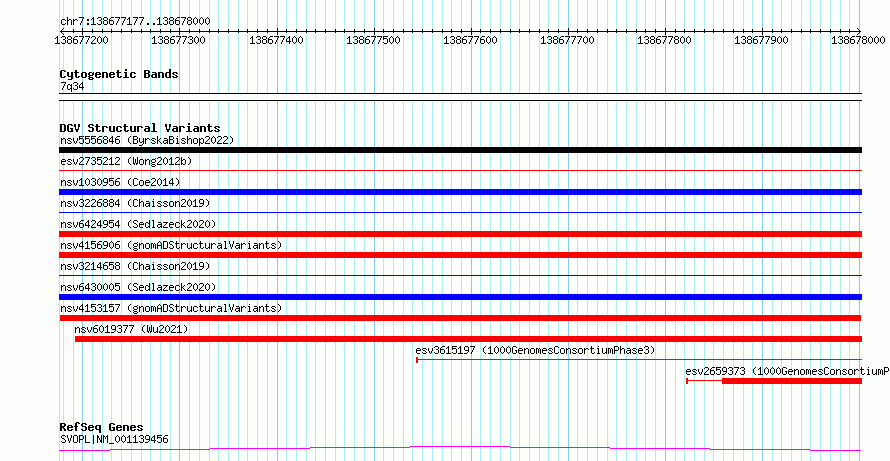
Task: Click the nsv3214658 (Chaisson2019) label
Action: [135, 266]
